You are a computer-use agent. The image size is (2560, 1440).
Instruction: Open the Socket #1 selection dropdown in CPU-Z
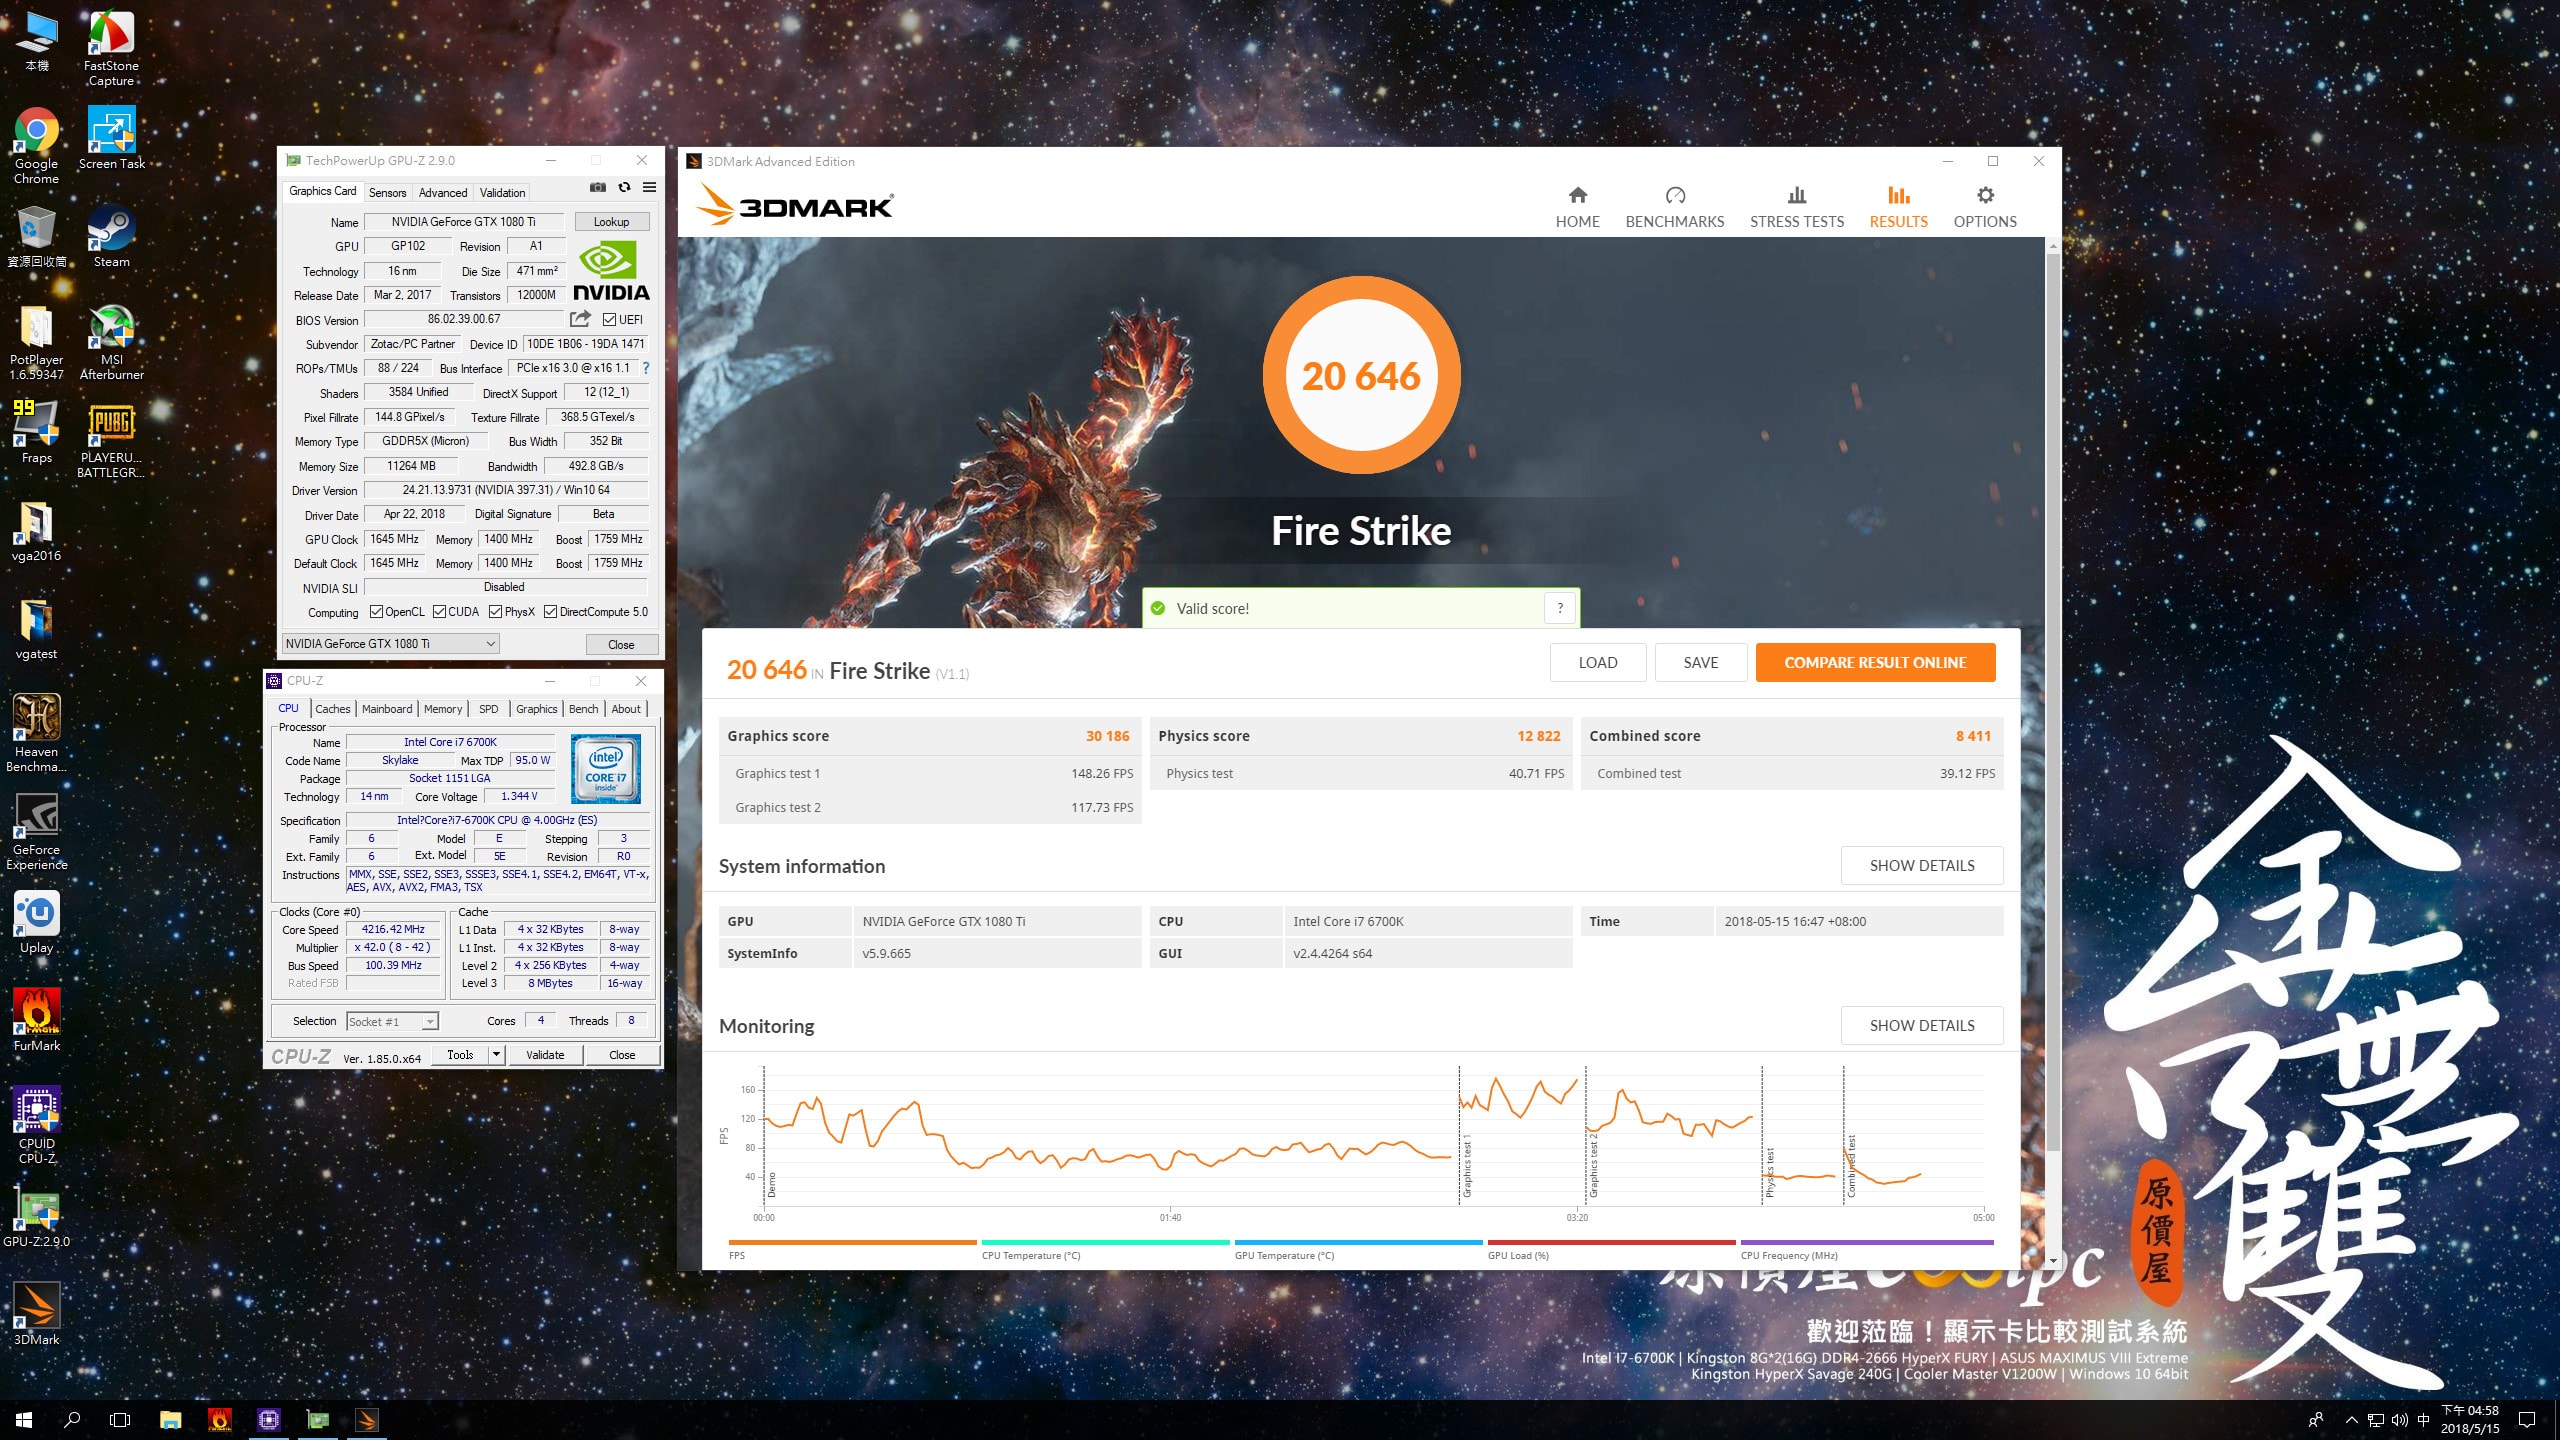click(392, 1021)
